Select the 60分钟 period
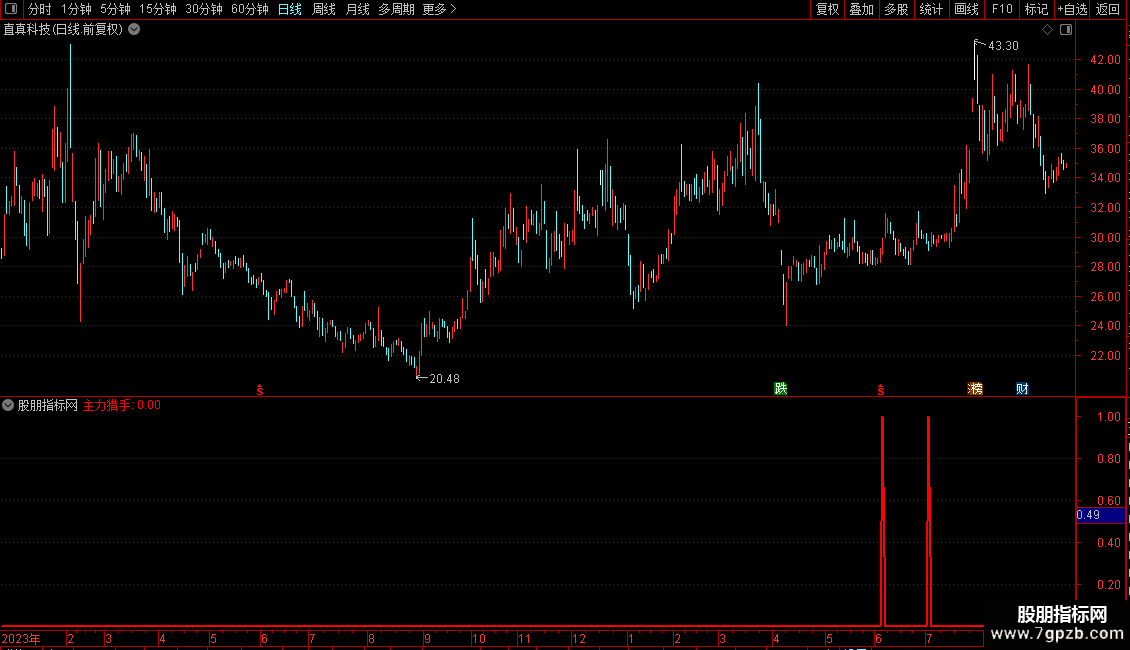Screen dimensions: 1130x650 coord(250,9)
